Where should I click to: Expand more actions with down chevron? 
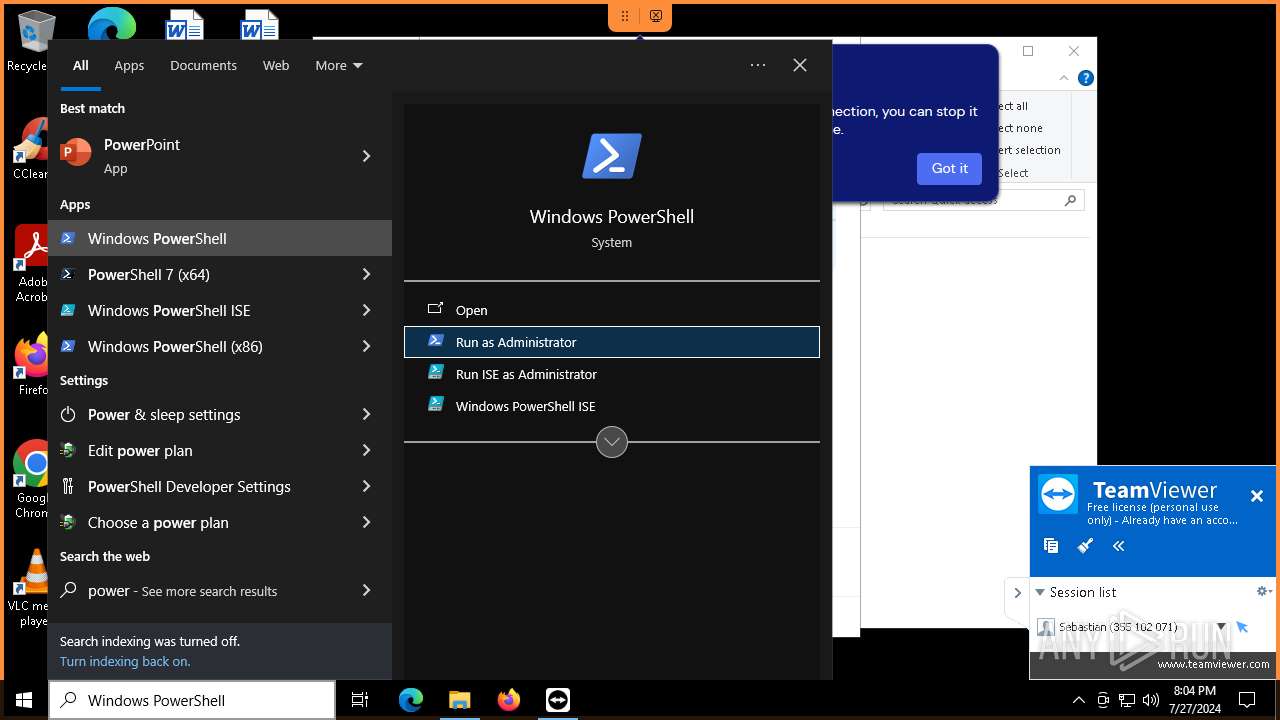[611, 442]
